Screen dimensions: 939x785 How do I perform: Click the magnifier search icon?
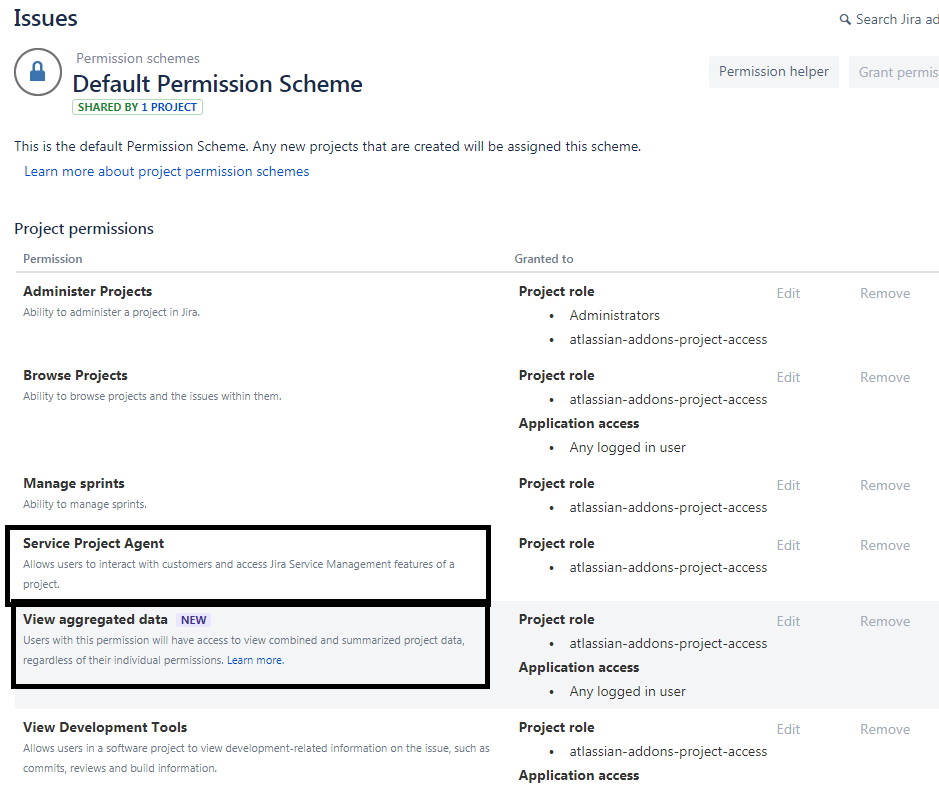tap(845, 20)
